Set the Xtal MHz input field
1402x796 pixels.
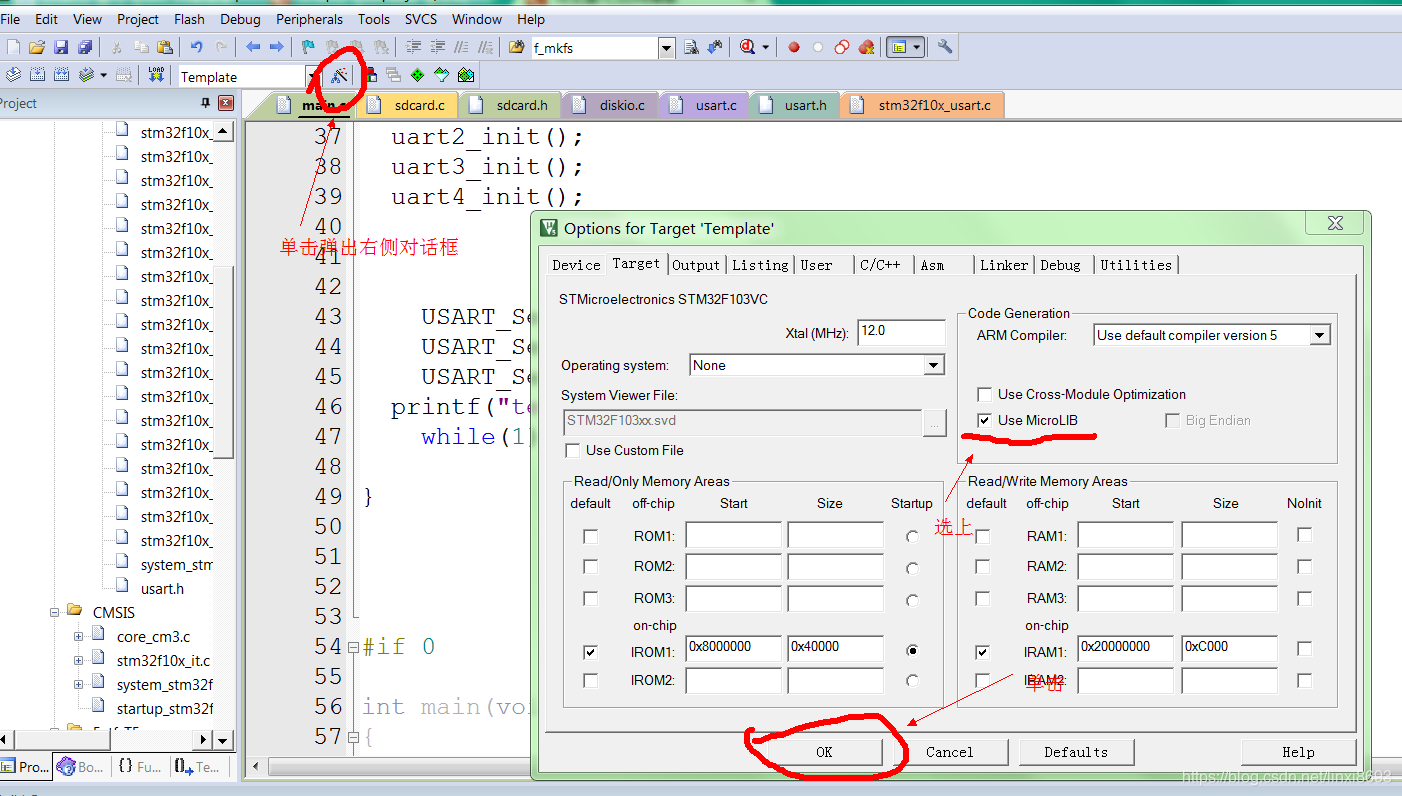900,332
